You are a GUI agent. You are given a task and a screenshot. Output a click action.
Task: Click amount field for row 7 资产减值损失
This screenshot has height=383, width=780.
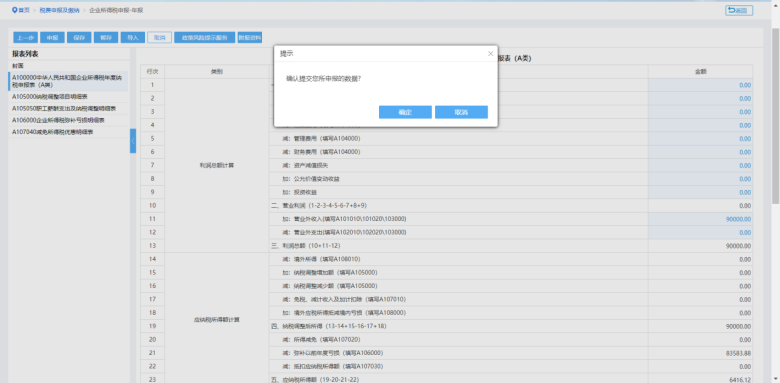click(700, 165)
